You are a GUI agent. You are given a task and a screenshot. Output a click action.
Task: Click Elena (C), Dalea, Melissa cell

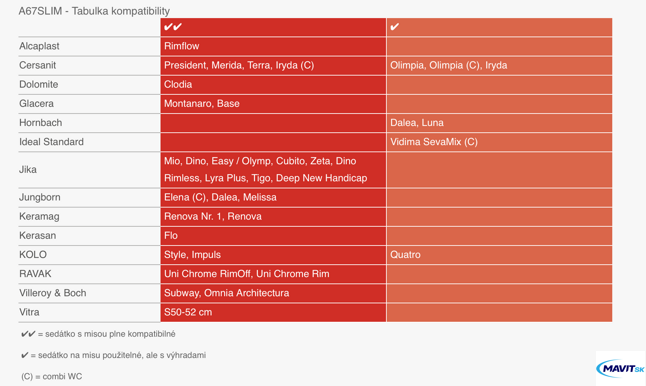273,197
